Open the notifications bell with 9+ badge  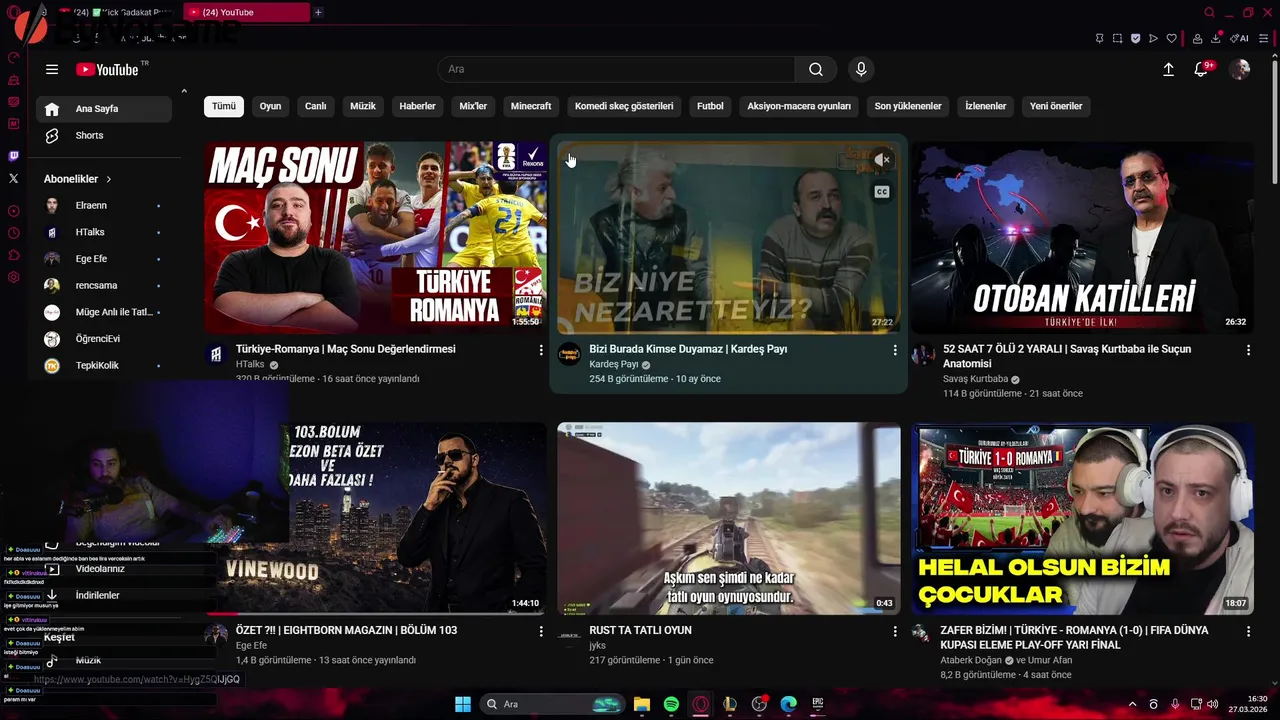tap(1202, 69)
